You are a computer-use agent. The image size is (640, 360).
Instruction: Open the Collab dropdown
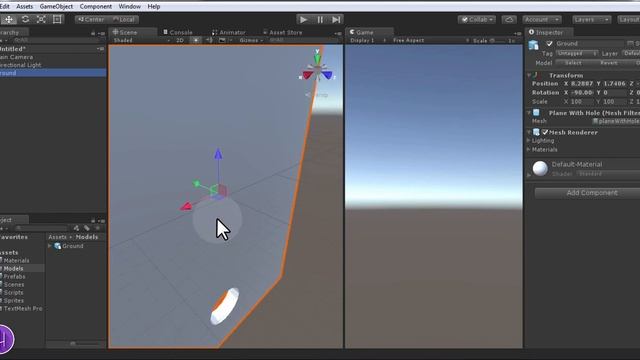coord(477,20)
